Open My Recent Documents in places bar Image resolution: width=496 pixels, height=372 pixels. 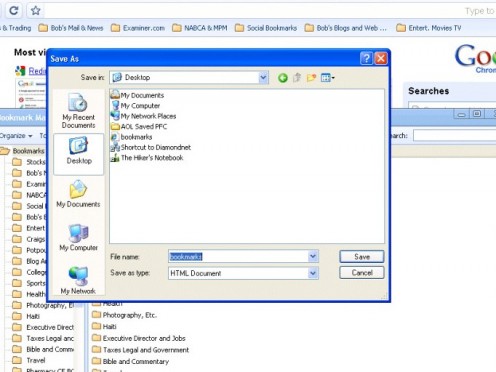tap(78, 111)
